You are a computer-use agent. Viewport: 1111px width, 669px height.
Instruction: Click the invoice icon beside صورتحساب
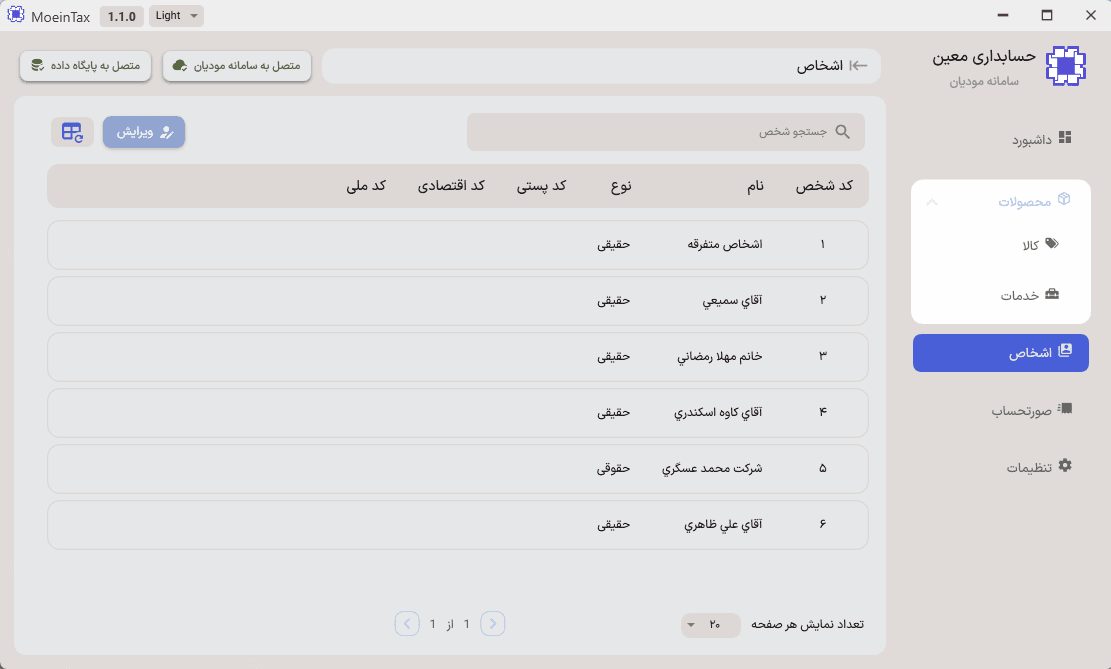[1065, 408]
